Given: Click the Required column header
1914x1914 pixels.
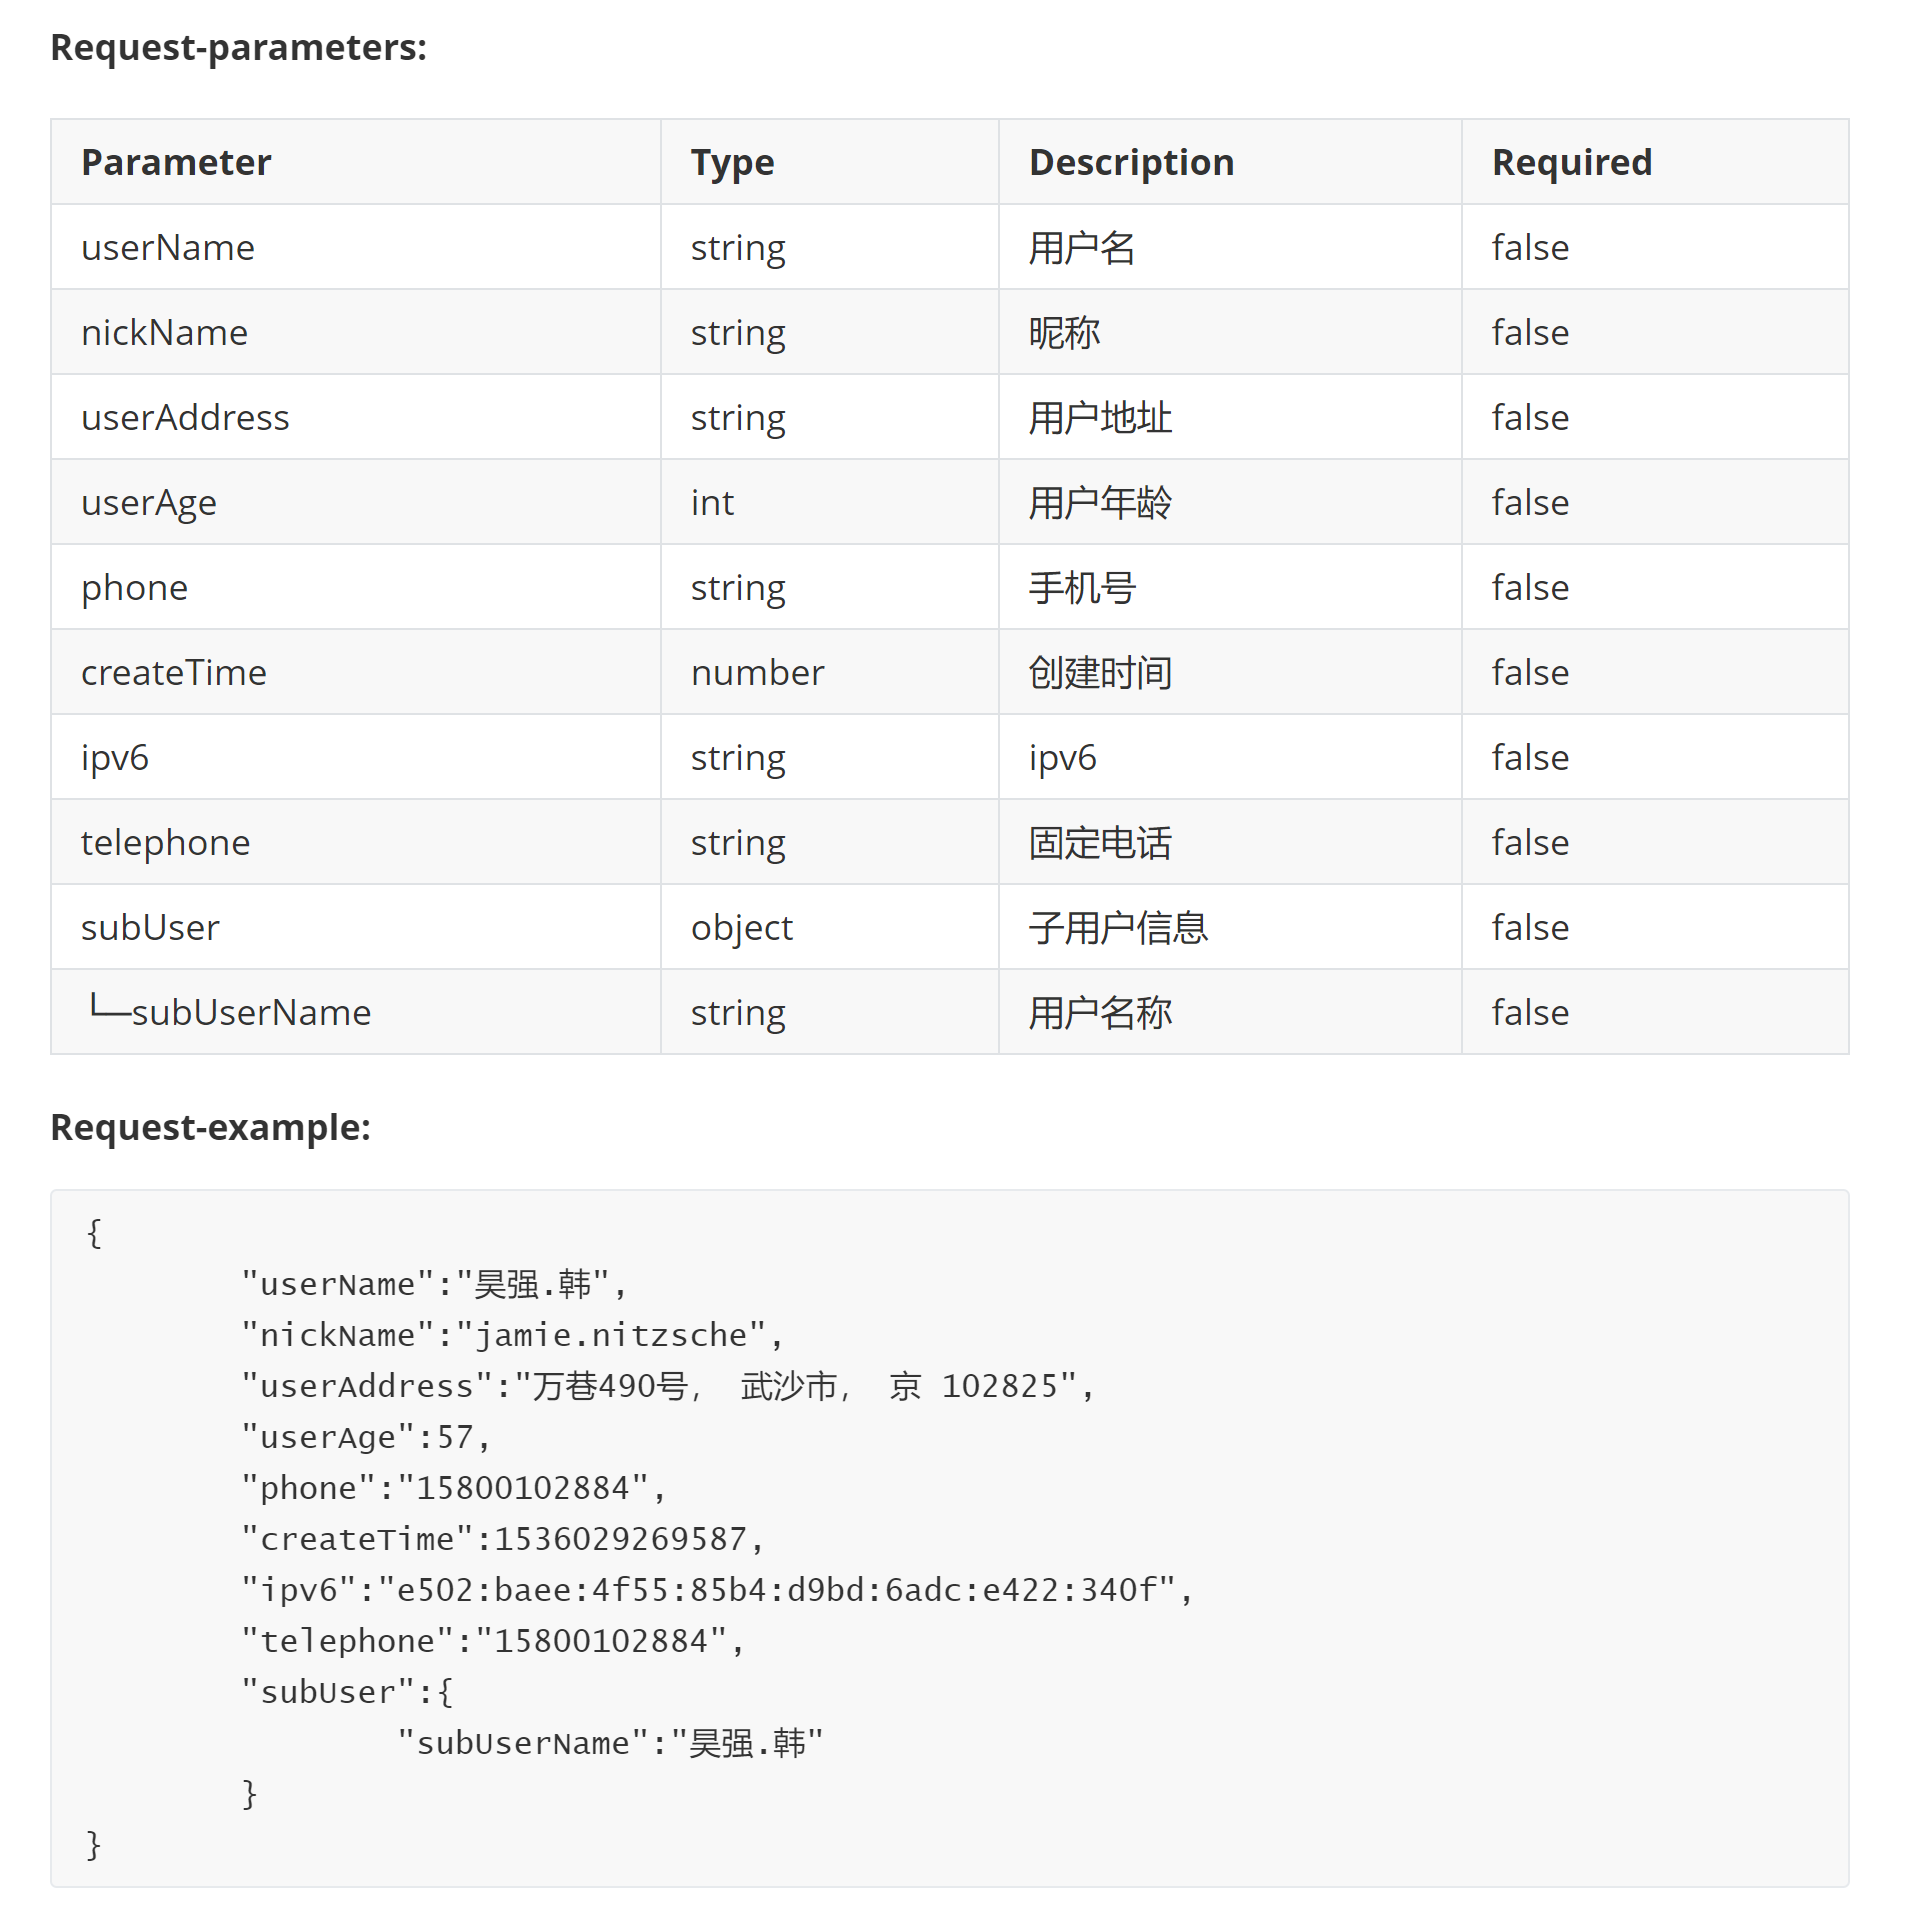Looking at the screenshot, I should [x=1572, y=162].
